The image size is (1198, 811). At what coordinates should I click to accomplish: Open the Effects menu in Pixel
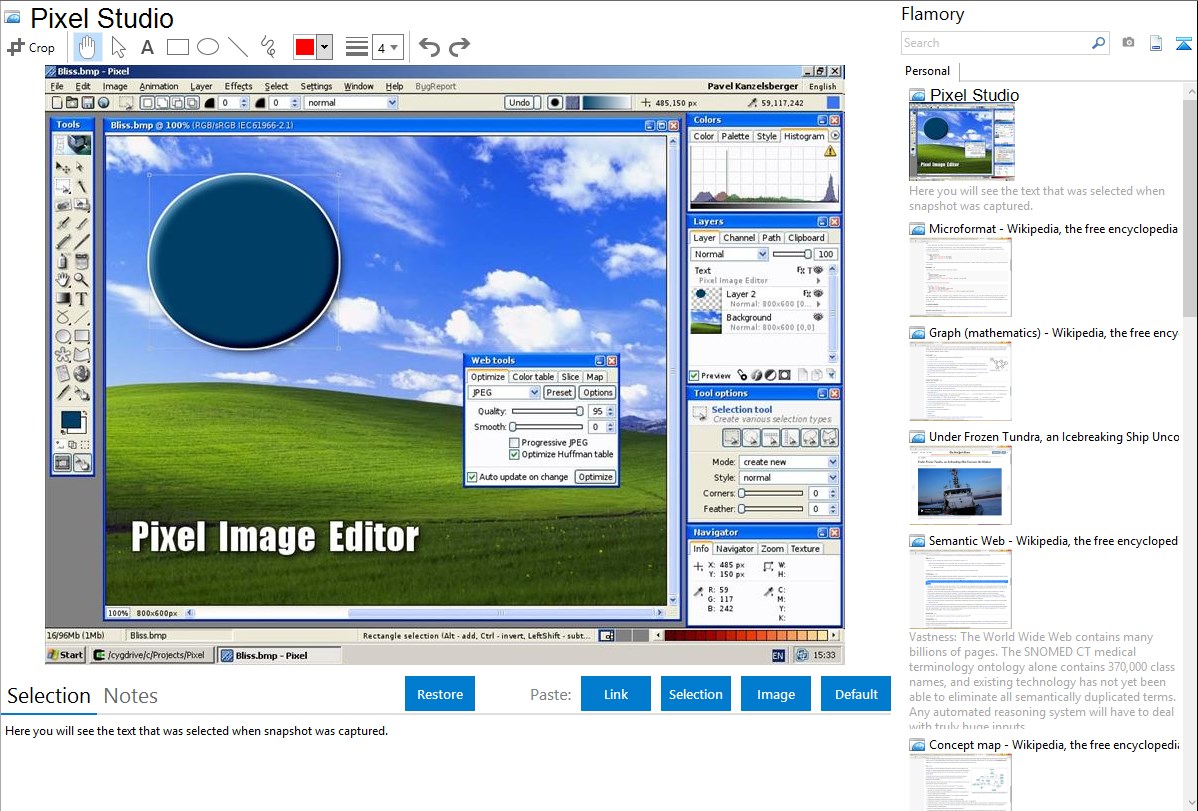point(238,86)
